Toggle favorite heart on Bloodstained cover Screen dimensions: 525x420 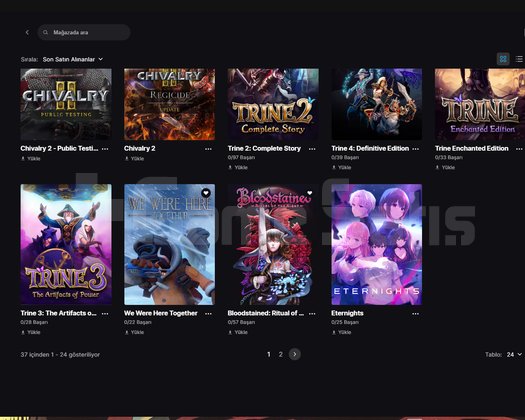(310, 193)
